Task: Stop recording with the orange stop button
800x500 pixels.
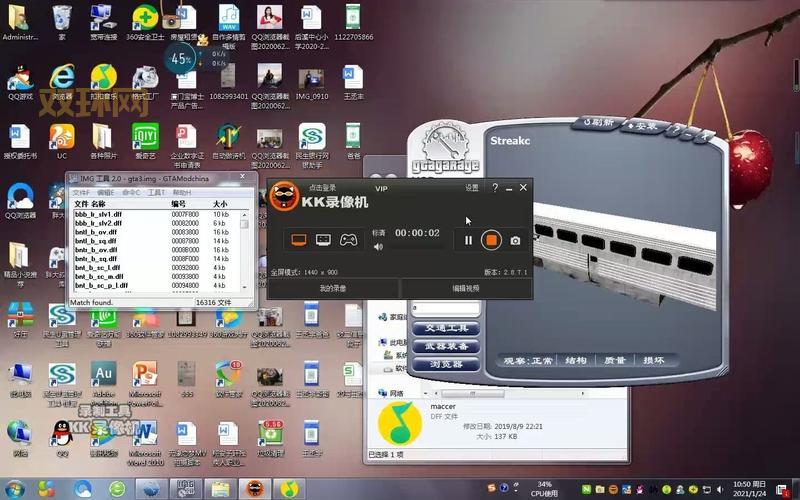Action: 490,240
